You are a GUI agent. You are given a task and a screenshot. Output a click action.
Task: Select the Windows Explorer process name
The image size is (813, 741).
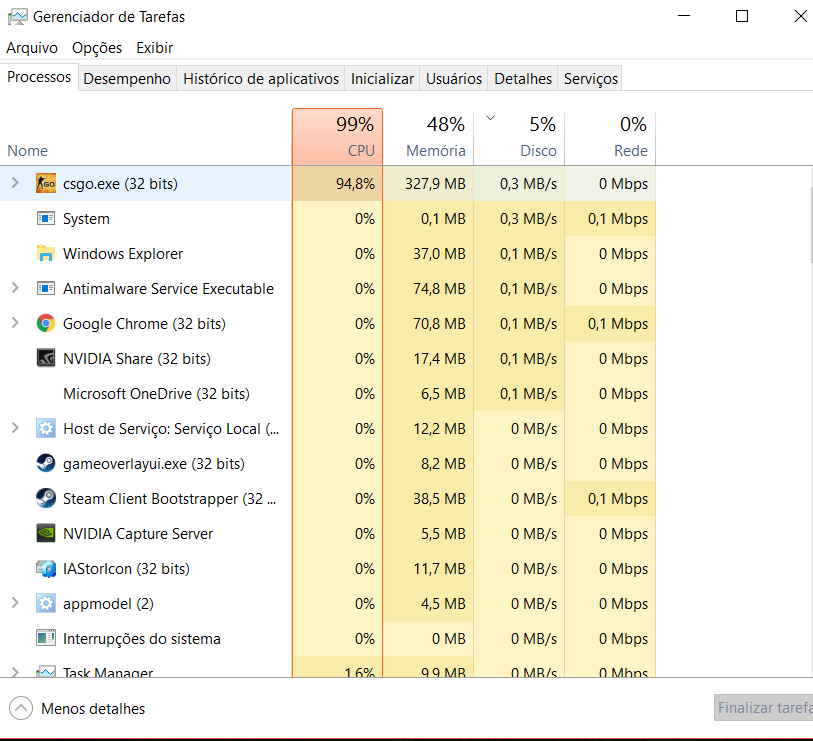pos(123,254)
